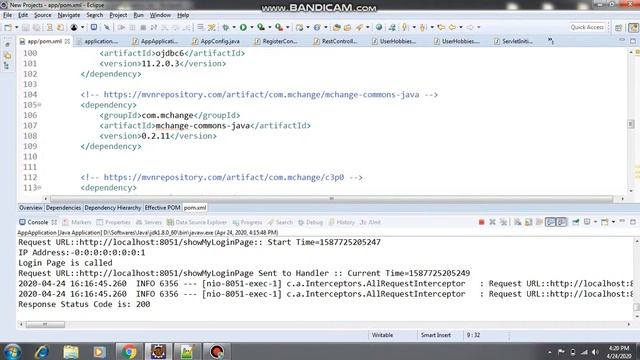This screenshot has width=640, height=360.
Task: Click the editor vertical scrollbar thumb
Action: pyautogui.click(x=631, y=124)
